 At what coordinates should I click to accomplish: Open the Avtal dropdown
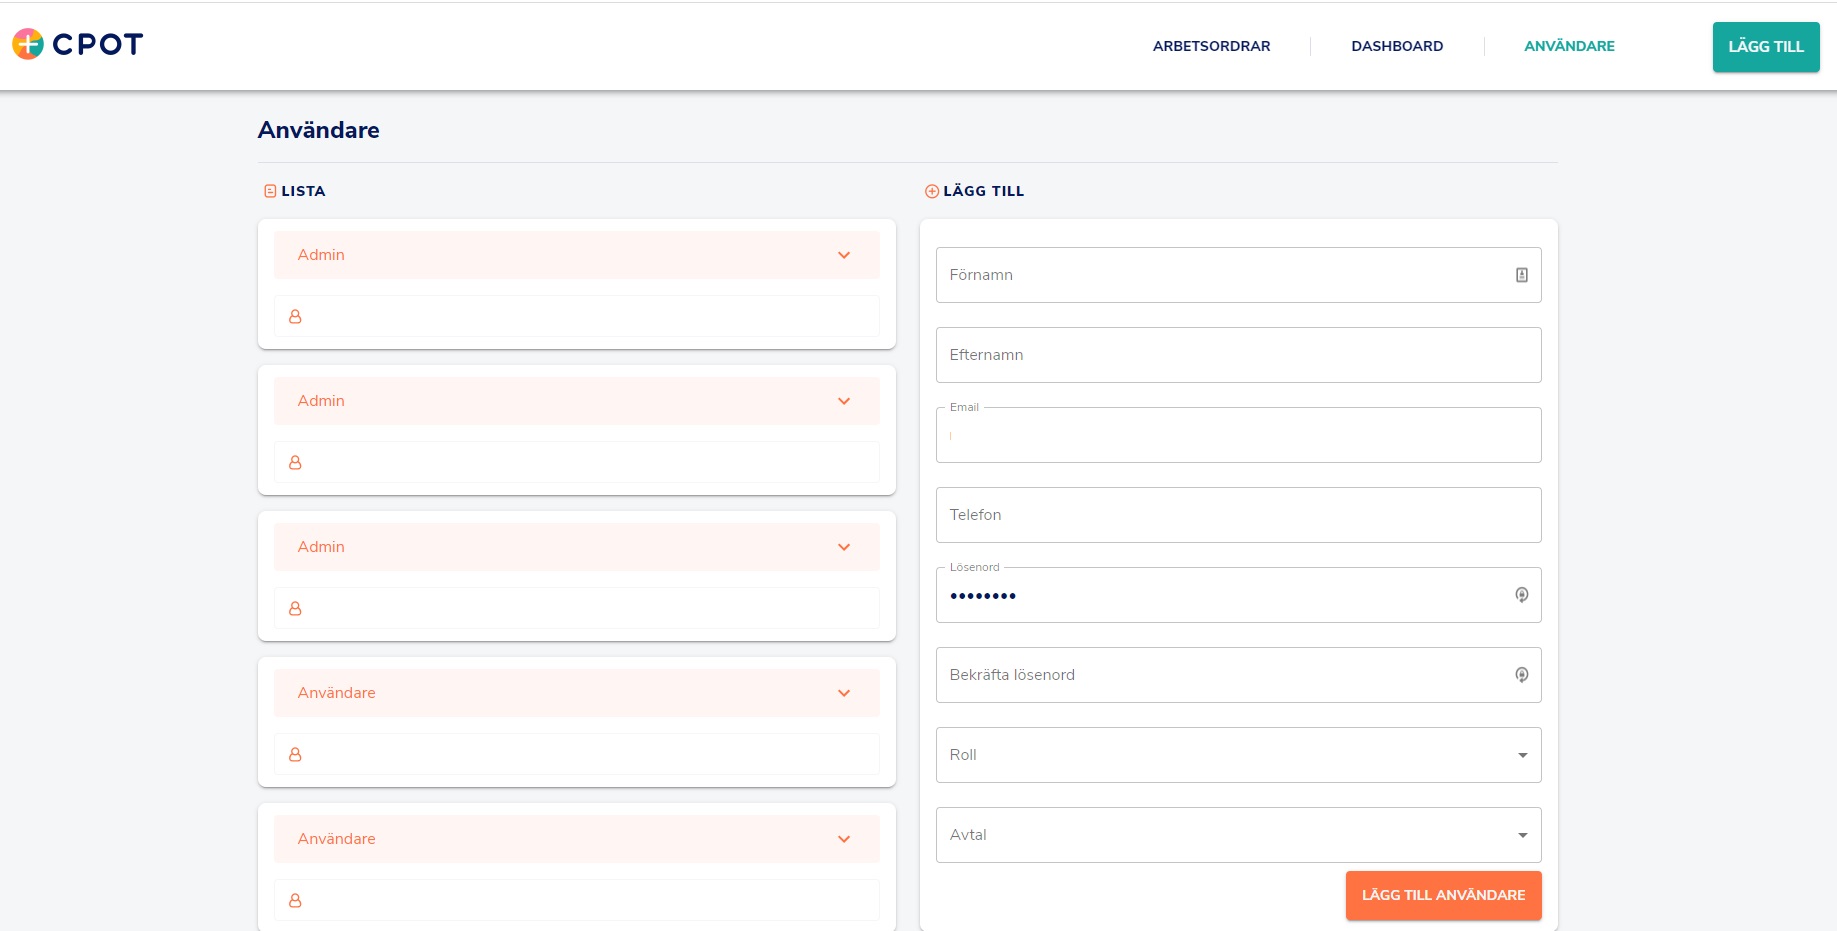coord(1237,835)
